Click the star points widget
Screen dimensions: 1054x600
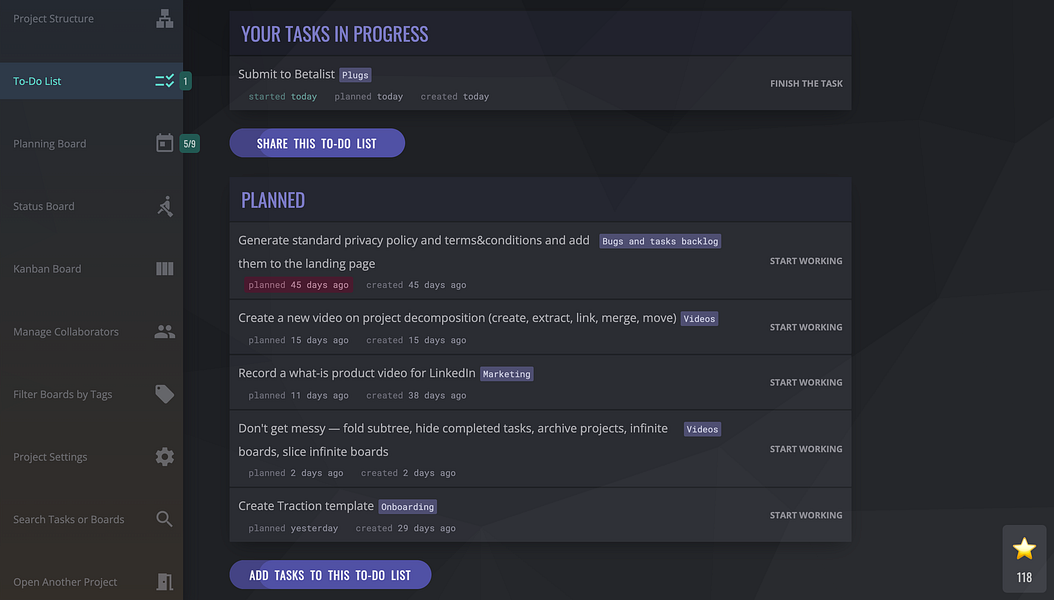coord(1024,558)
